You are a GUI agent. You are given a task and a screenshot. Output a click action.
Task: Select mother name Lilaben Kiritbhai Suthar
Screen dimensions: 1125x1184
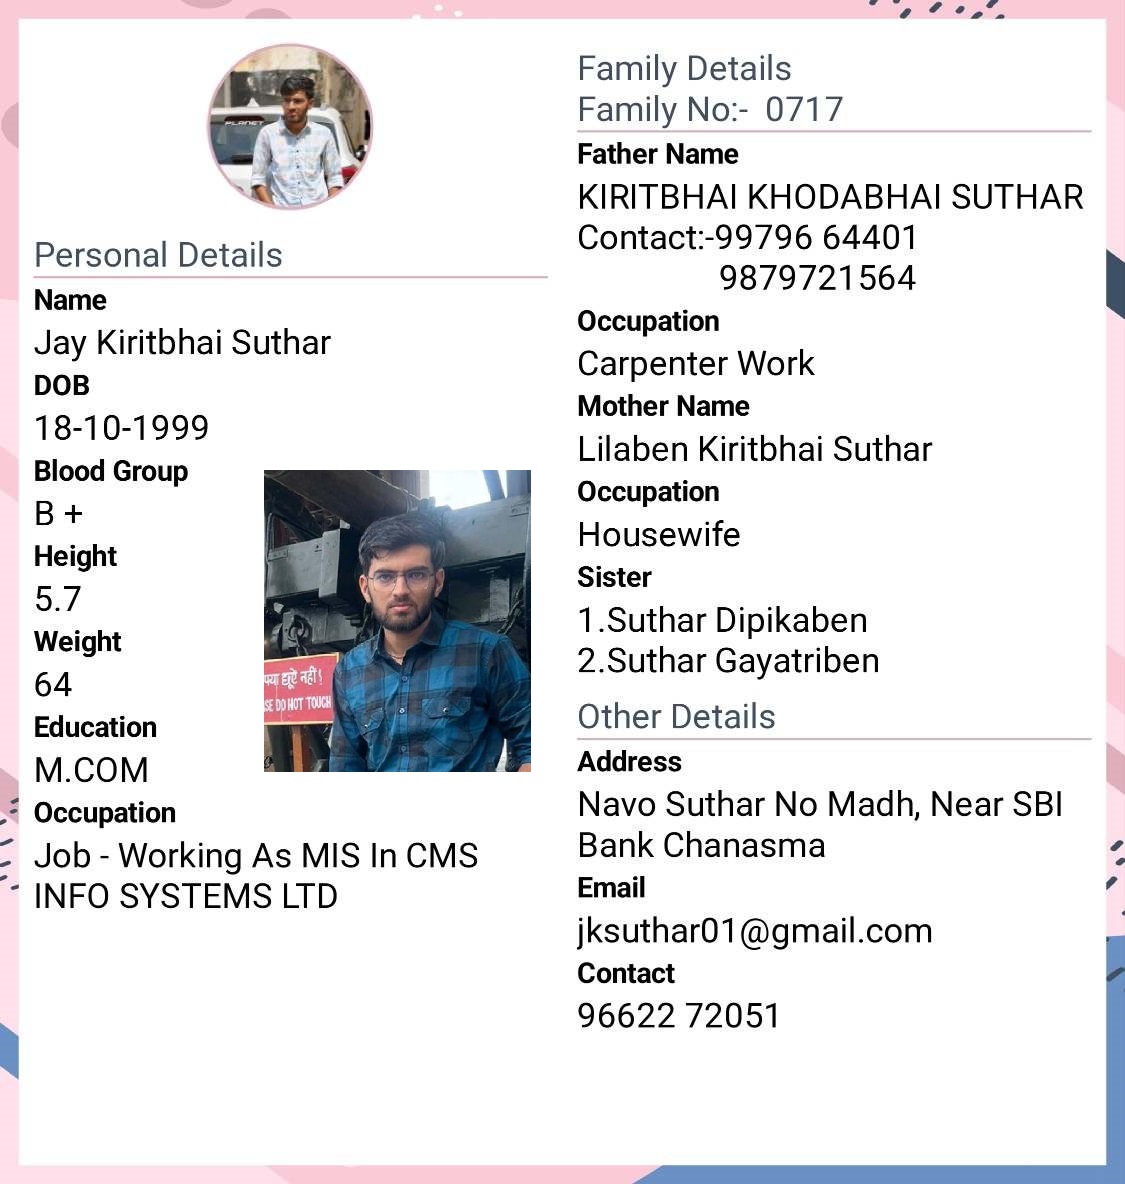755,449
